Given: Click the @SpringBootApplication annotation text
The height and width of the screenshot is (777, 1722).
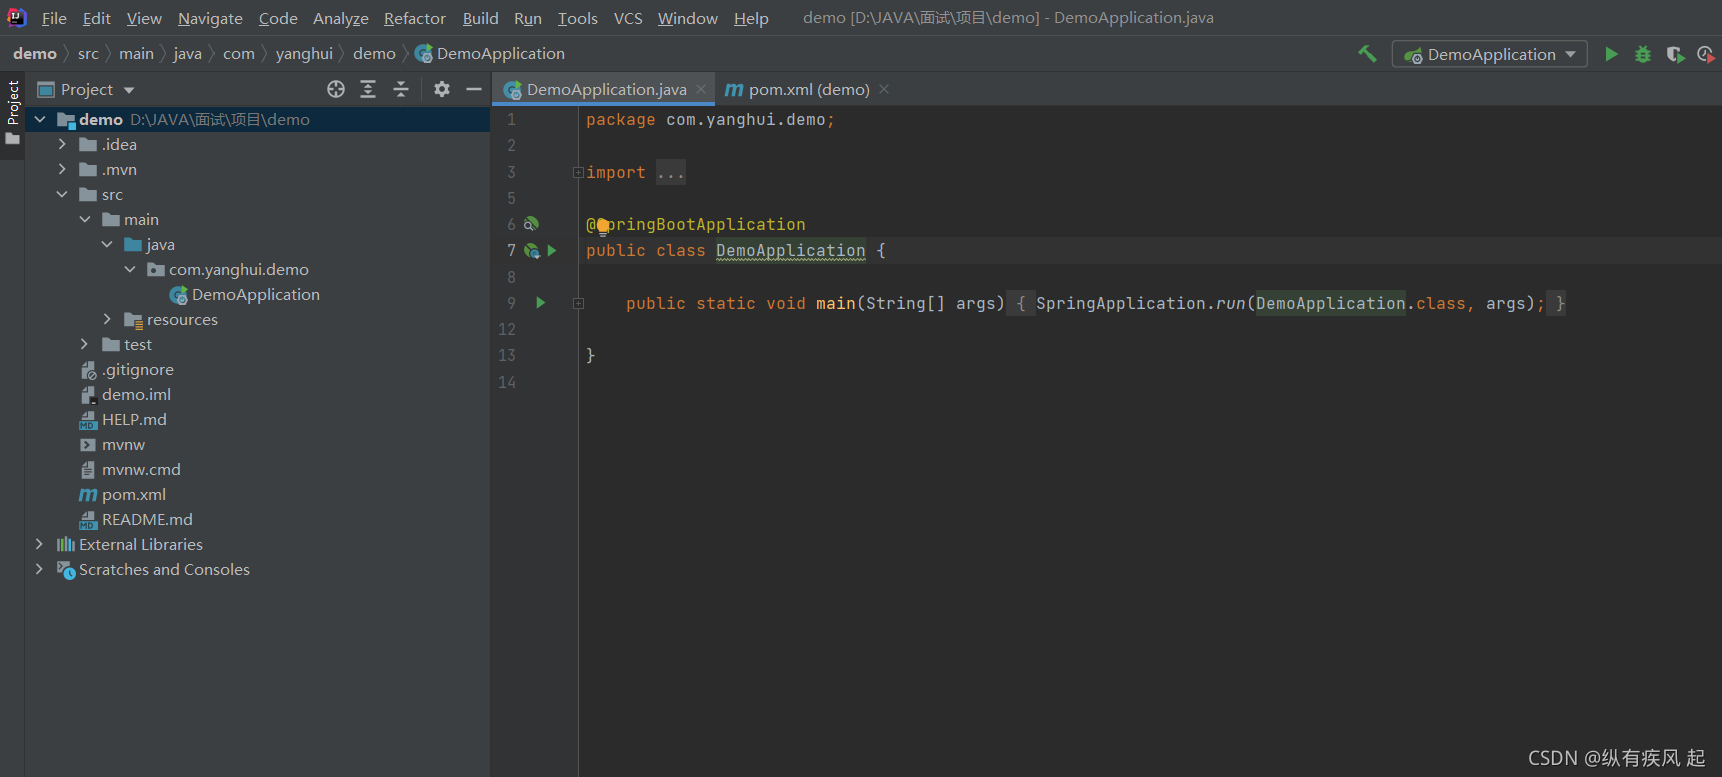Looking at the screenshot, I should 695,224.
